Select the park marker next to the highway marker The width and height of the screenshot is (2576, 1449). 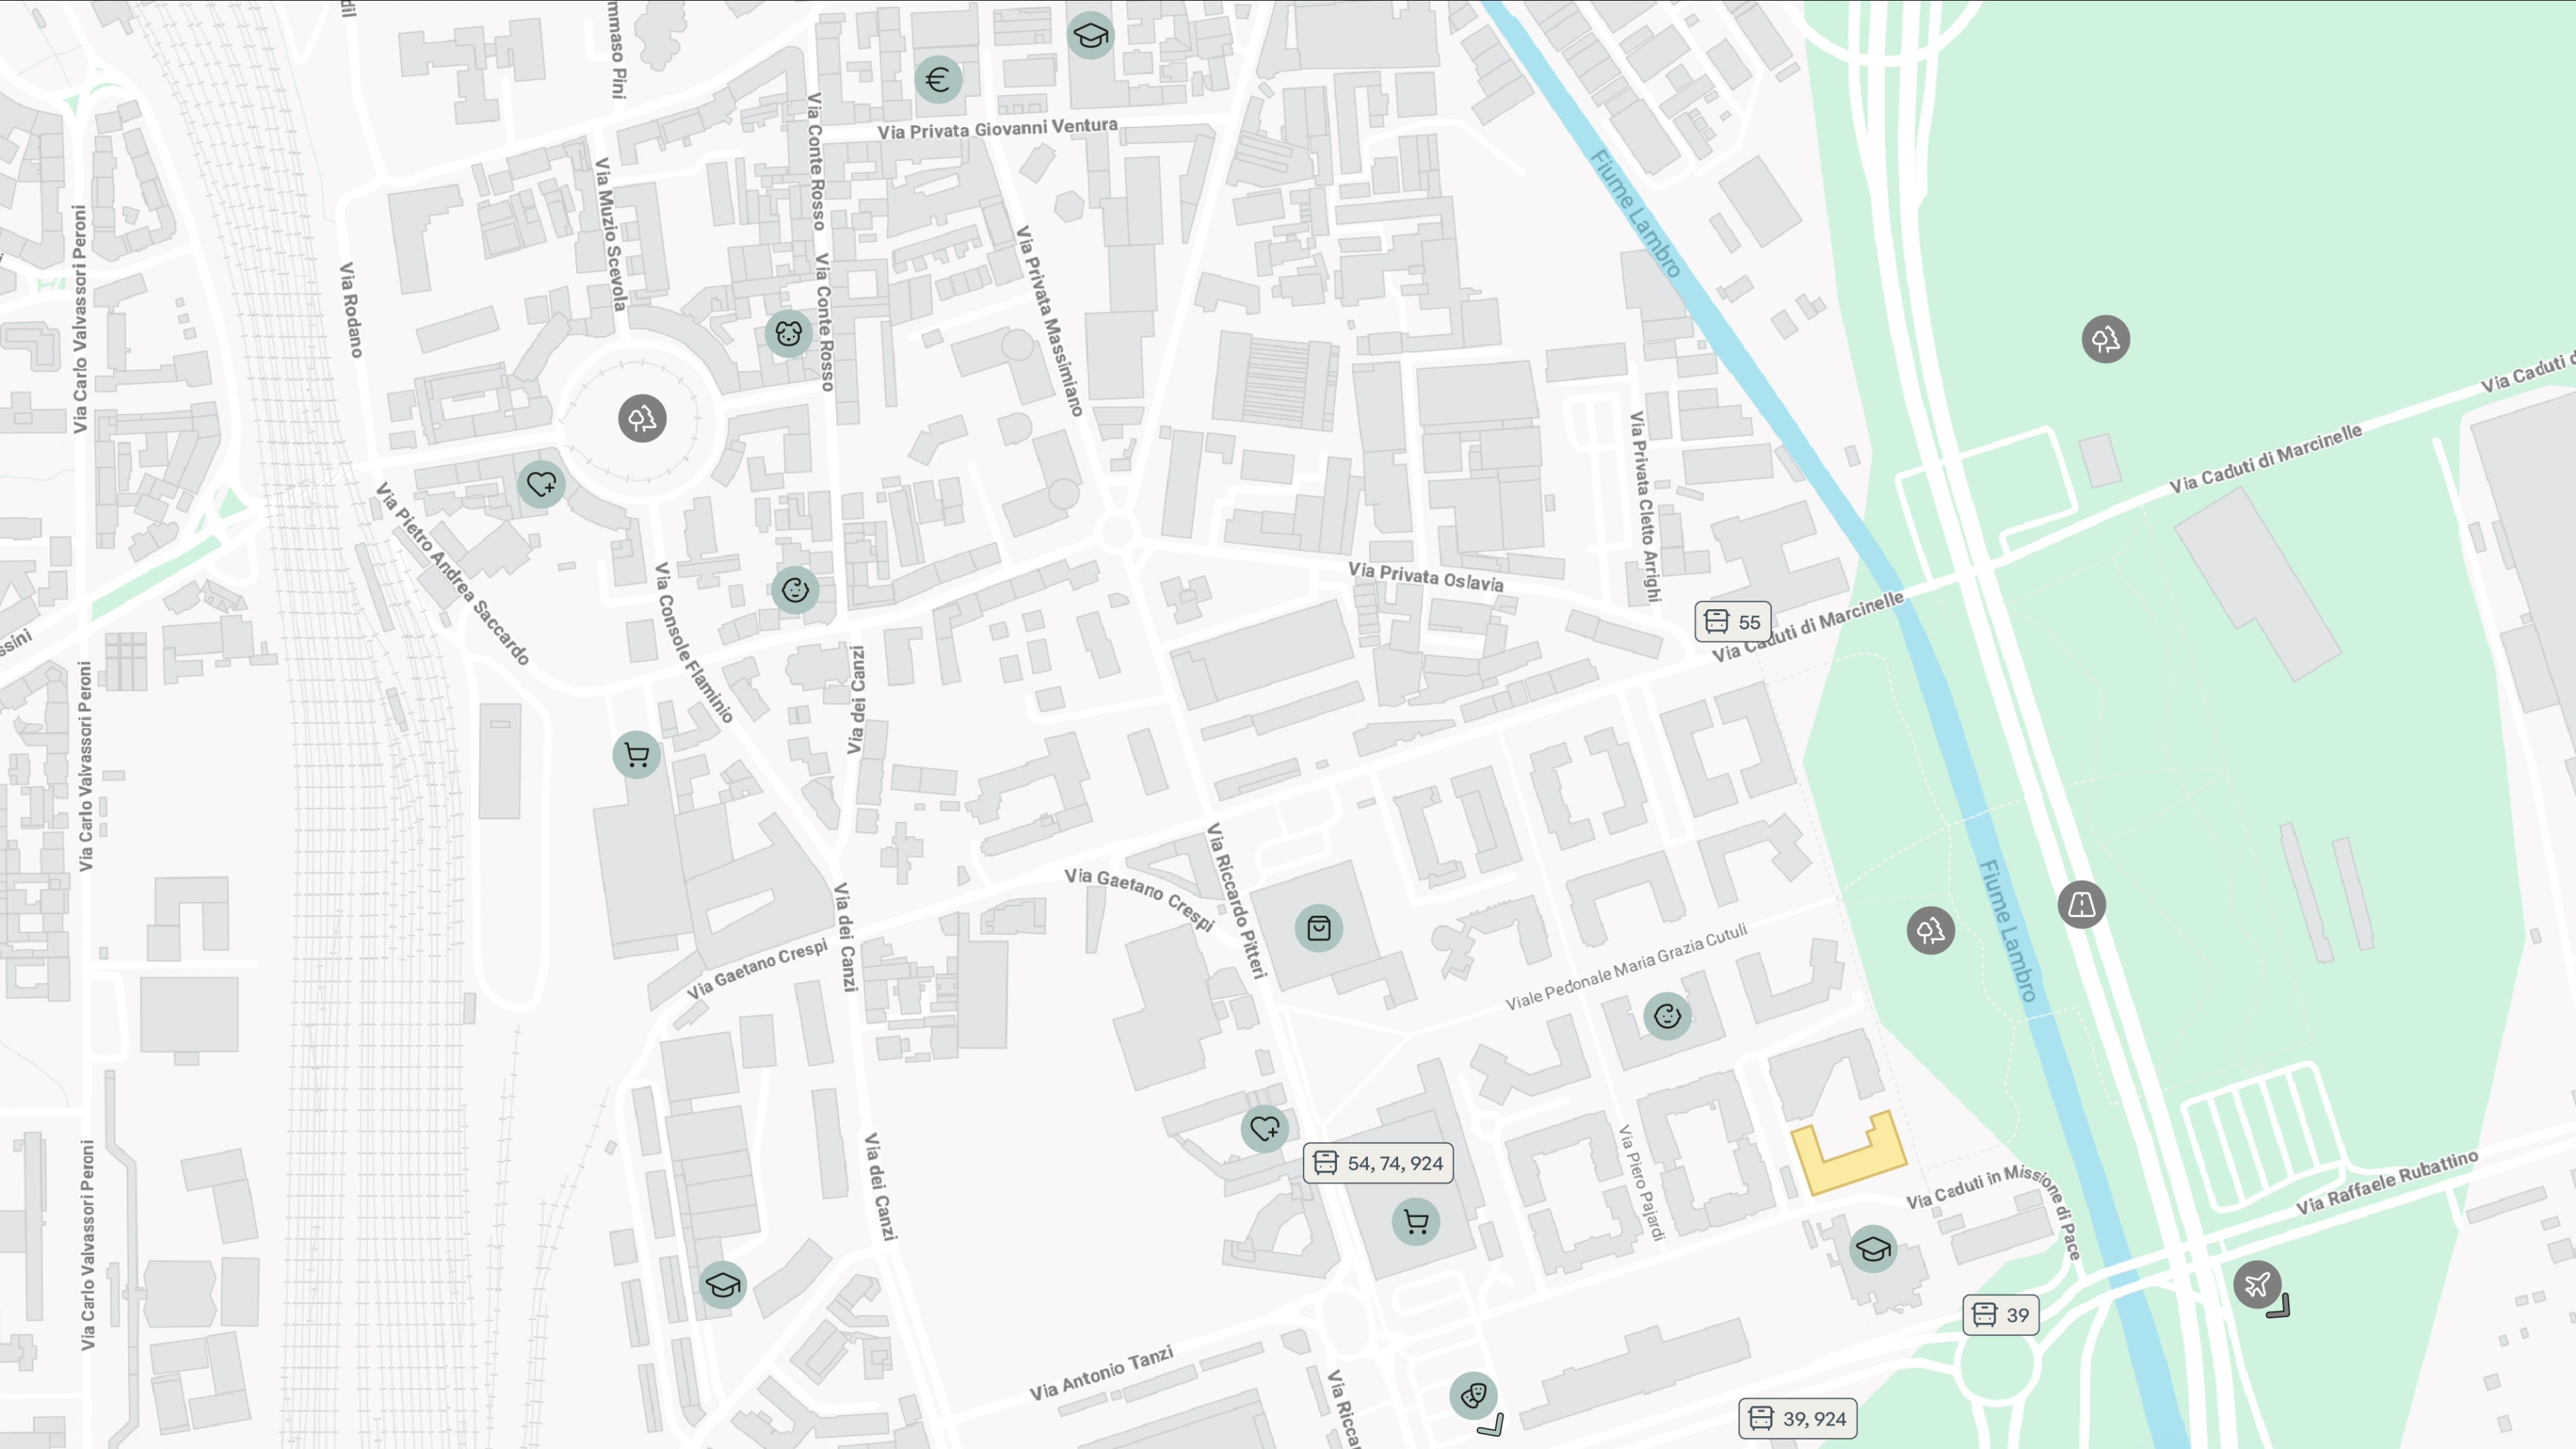pos(1930,931)
